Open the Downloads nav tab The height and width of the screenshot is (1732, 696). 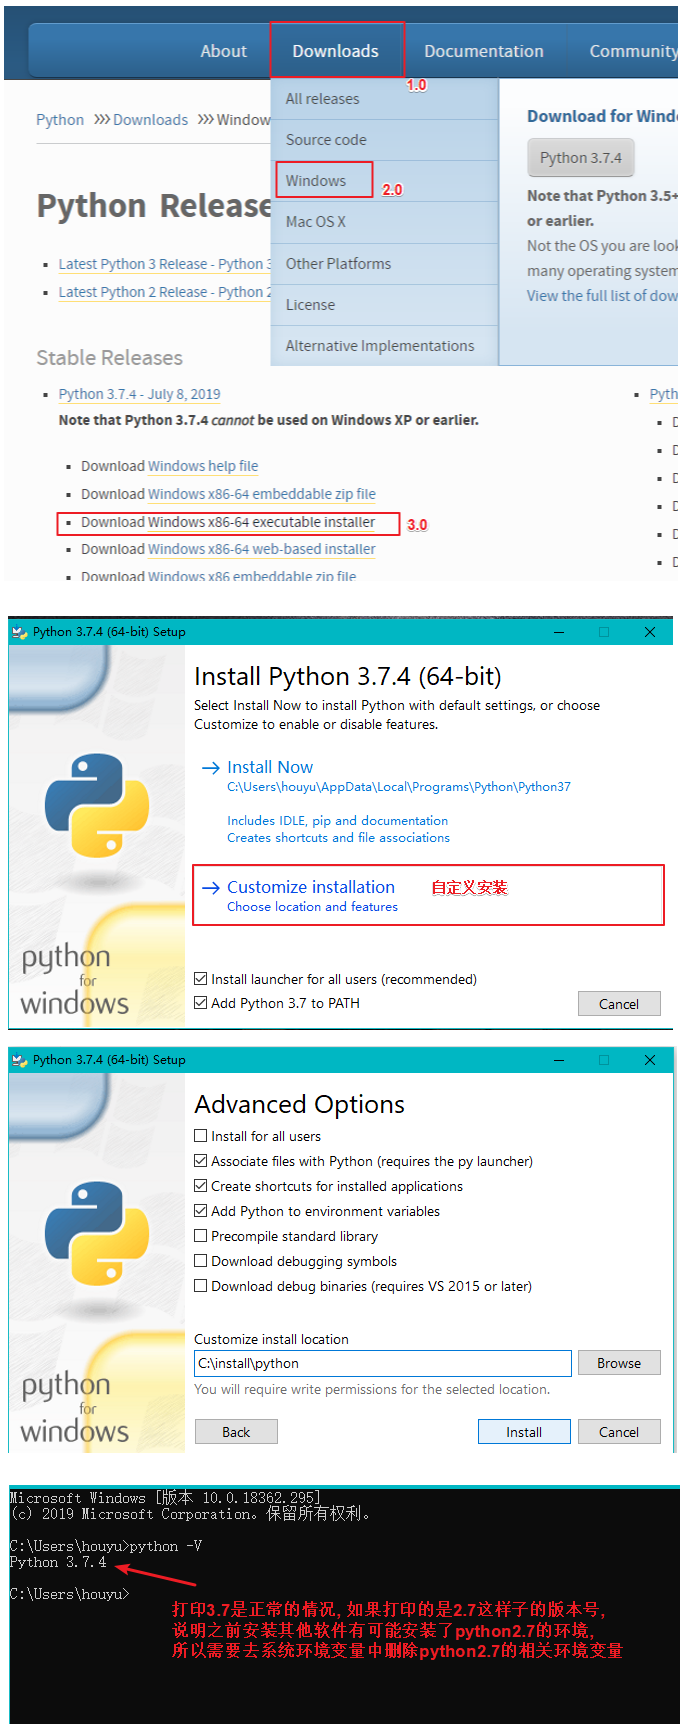point(335,51)
